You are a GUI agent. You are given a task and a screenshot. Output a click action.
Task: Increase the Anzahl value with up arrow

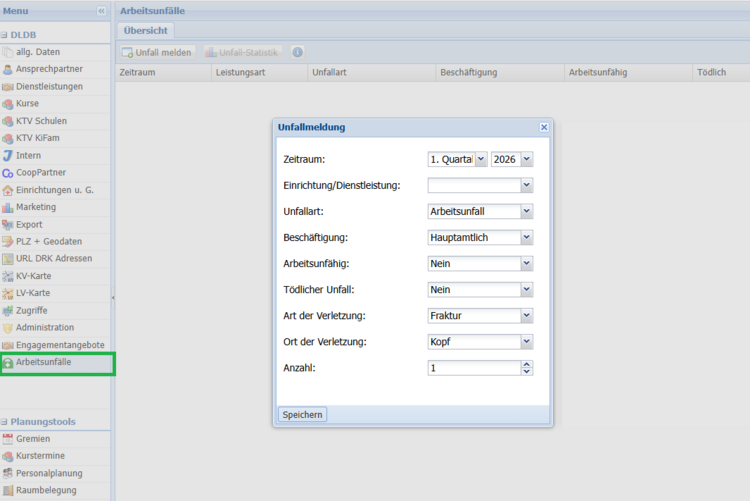[x=527, y=364]
